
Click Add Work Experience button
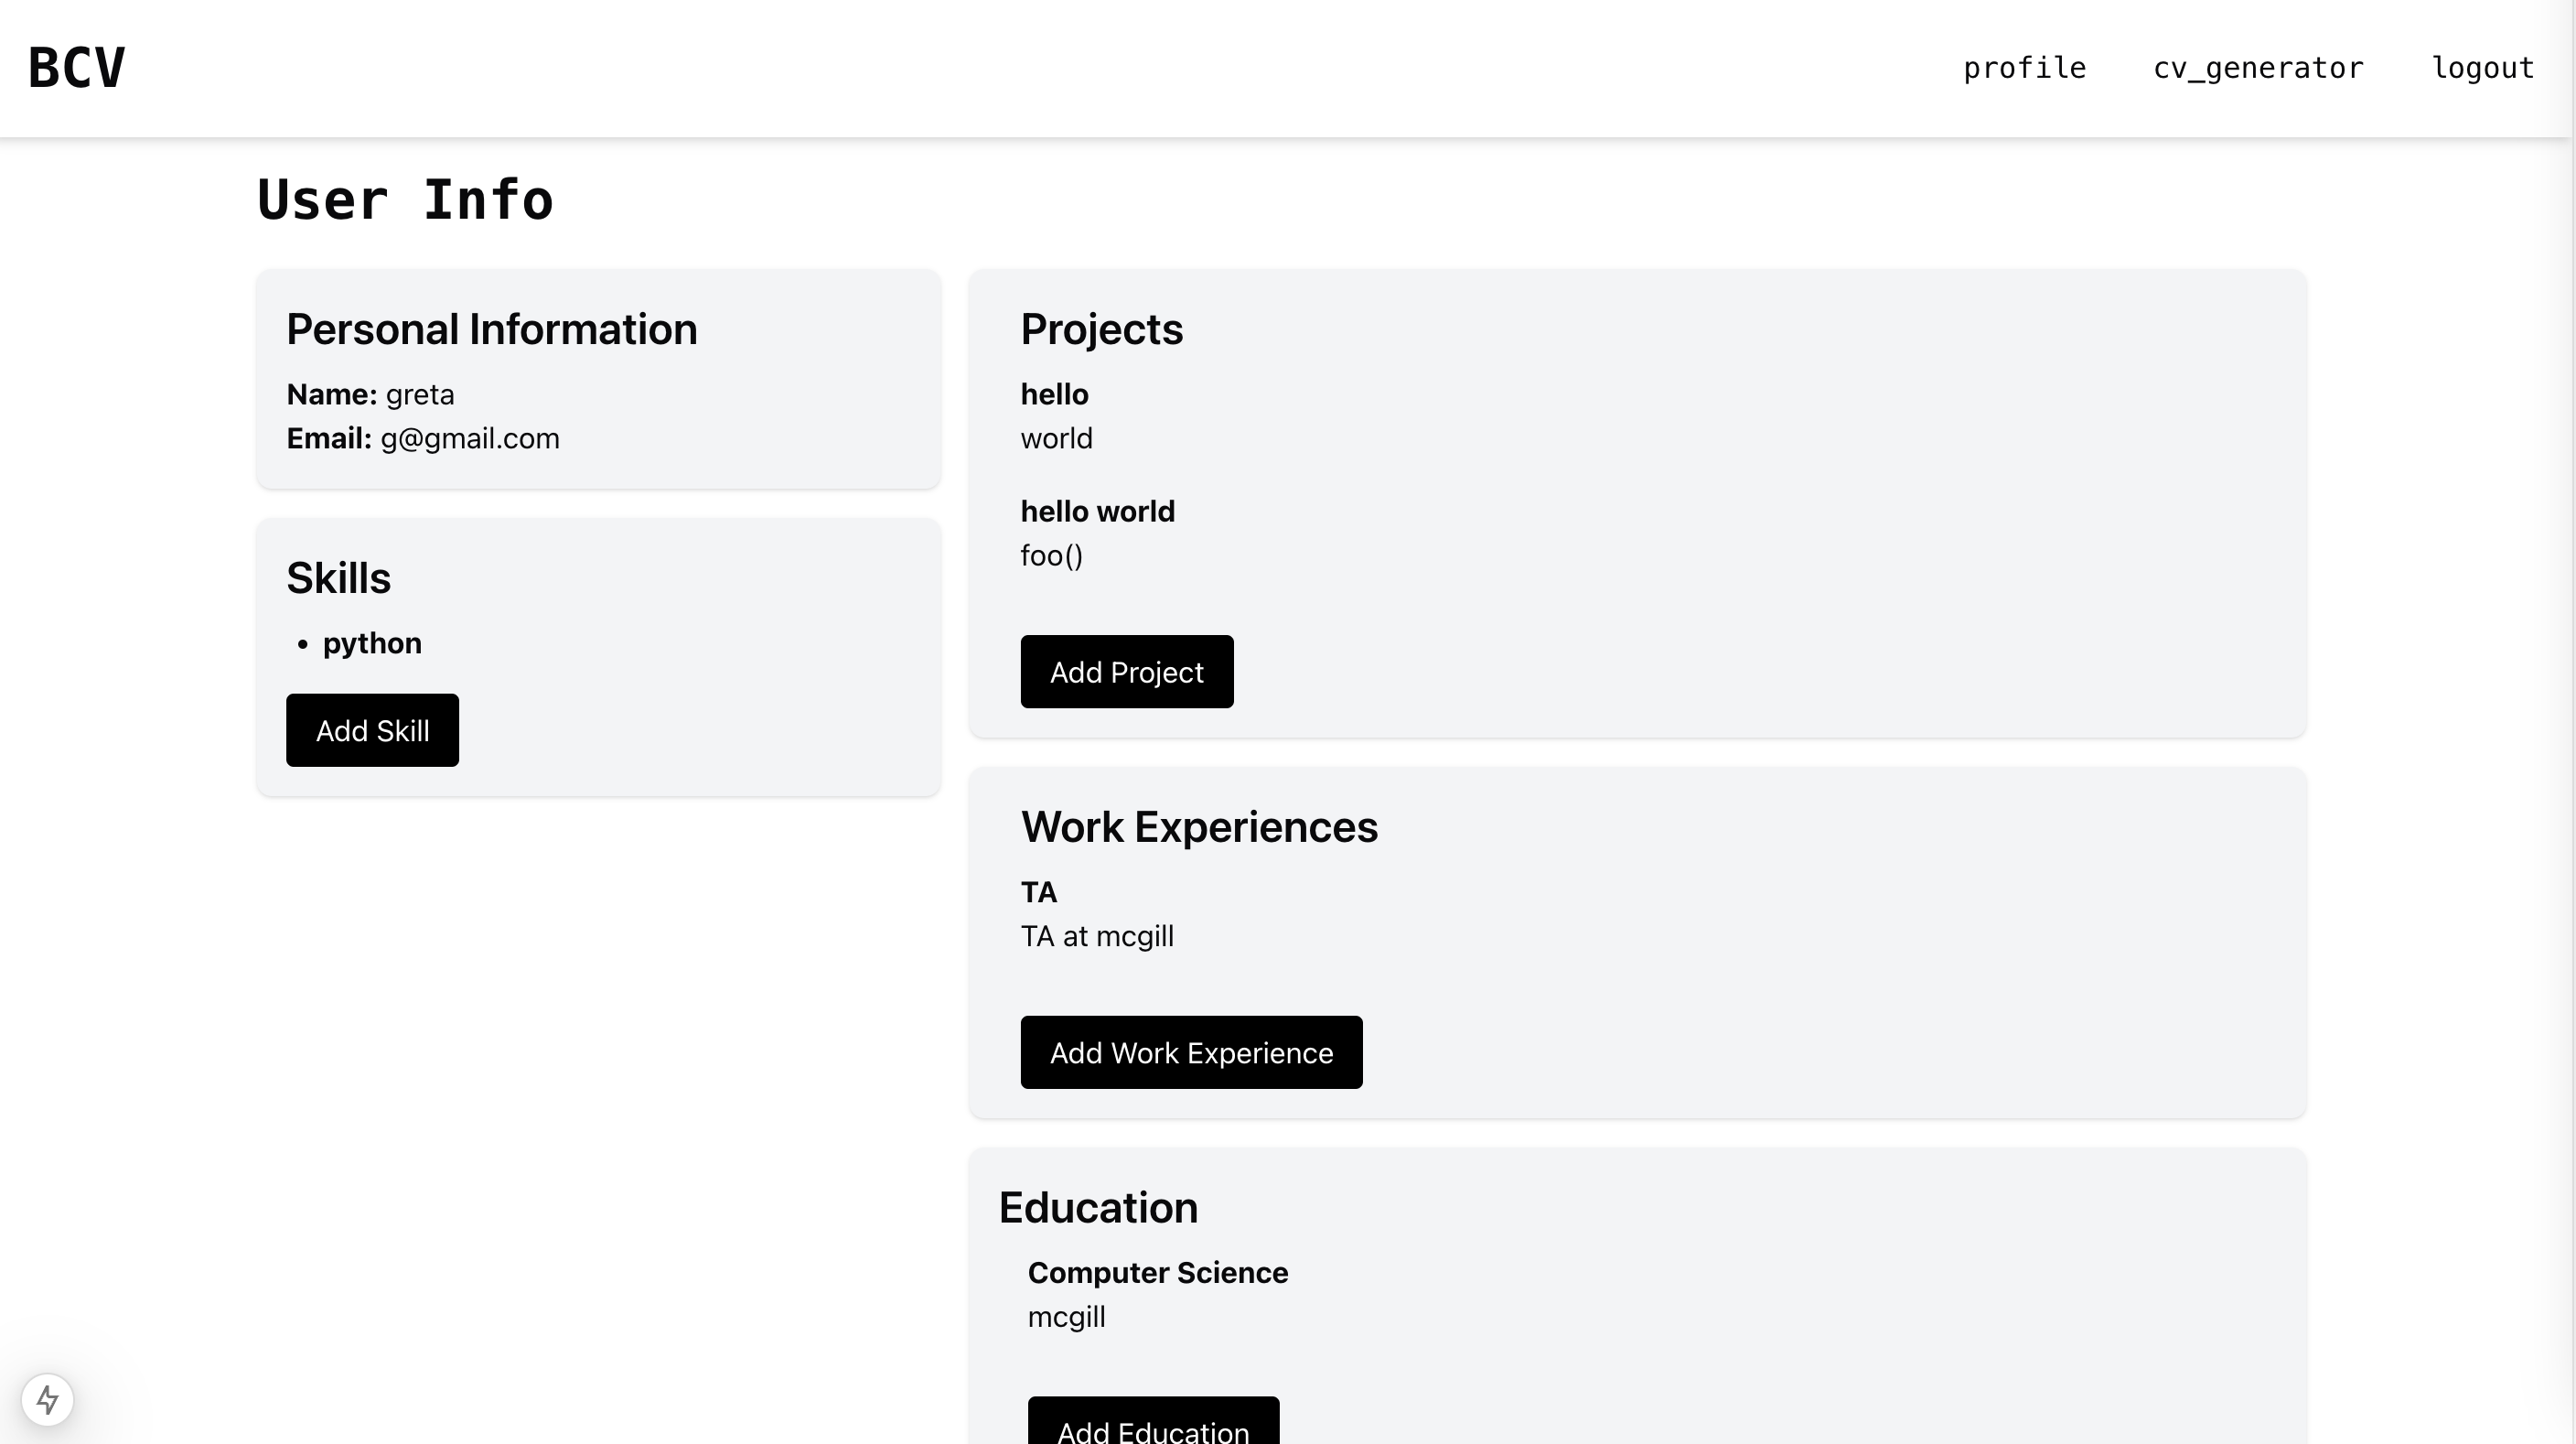point(1190,1052)
